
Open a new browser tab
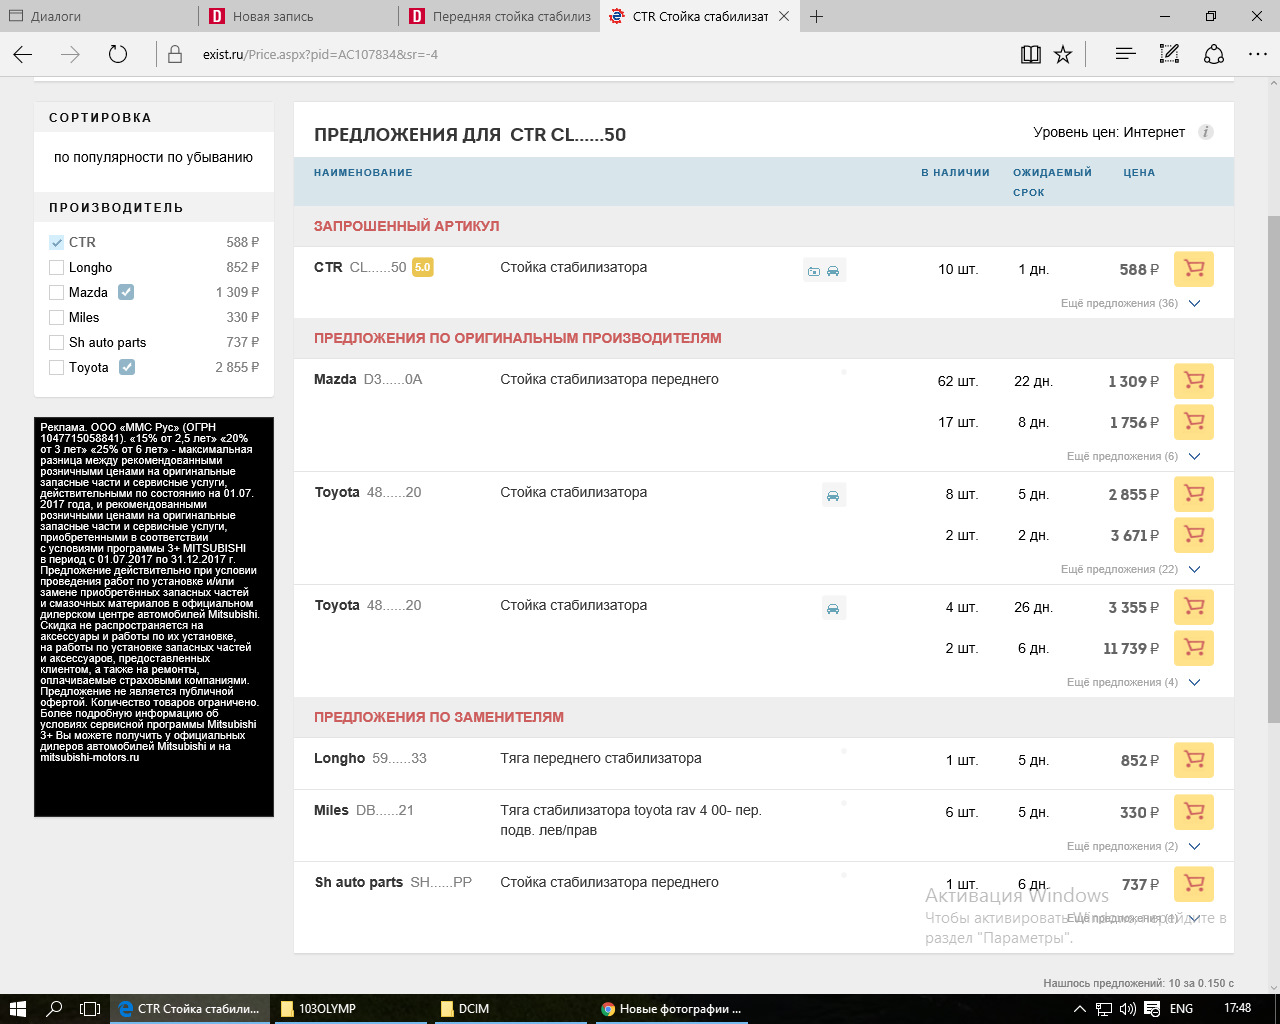817,16
